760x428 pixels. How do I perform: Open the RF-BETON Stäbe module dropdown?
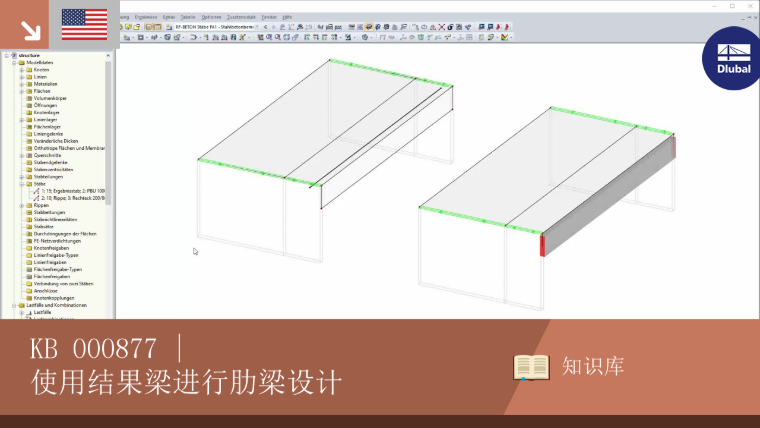click(x=256, y=27)
